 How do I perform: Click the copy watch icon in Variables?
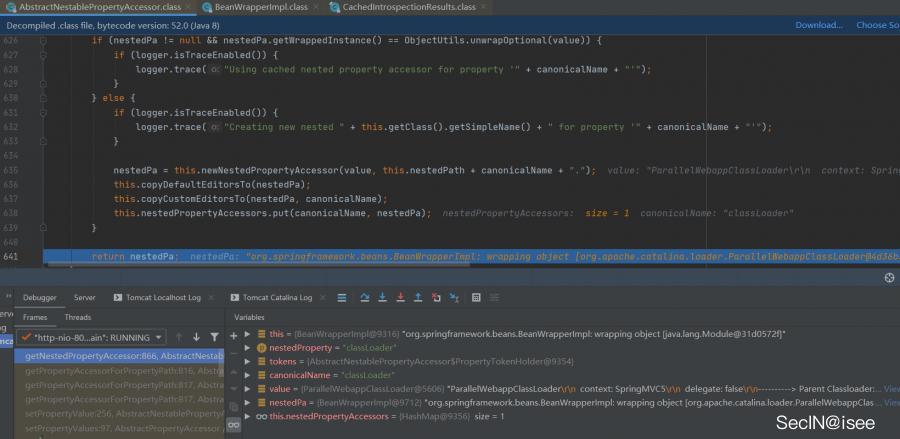(x=234, y=406)
